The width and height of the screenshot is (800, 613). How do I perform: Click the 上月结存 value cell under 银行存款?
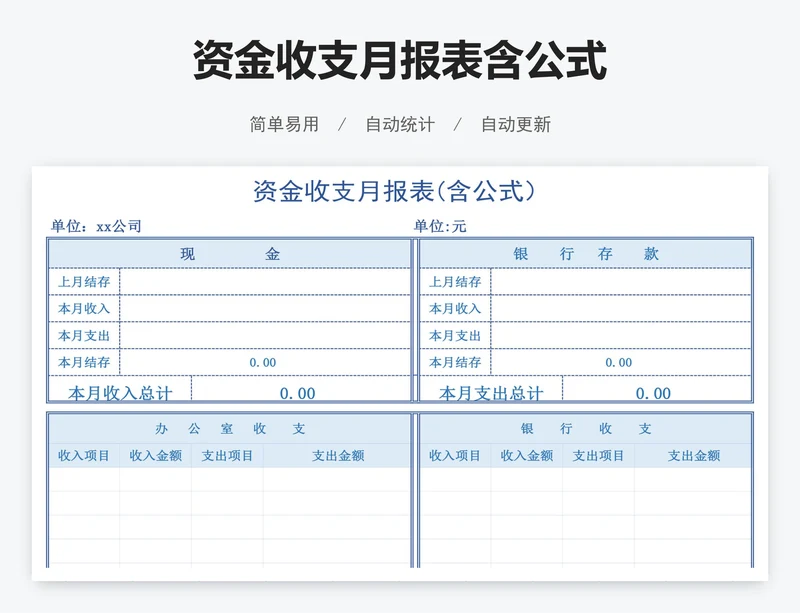point(621,281)
